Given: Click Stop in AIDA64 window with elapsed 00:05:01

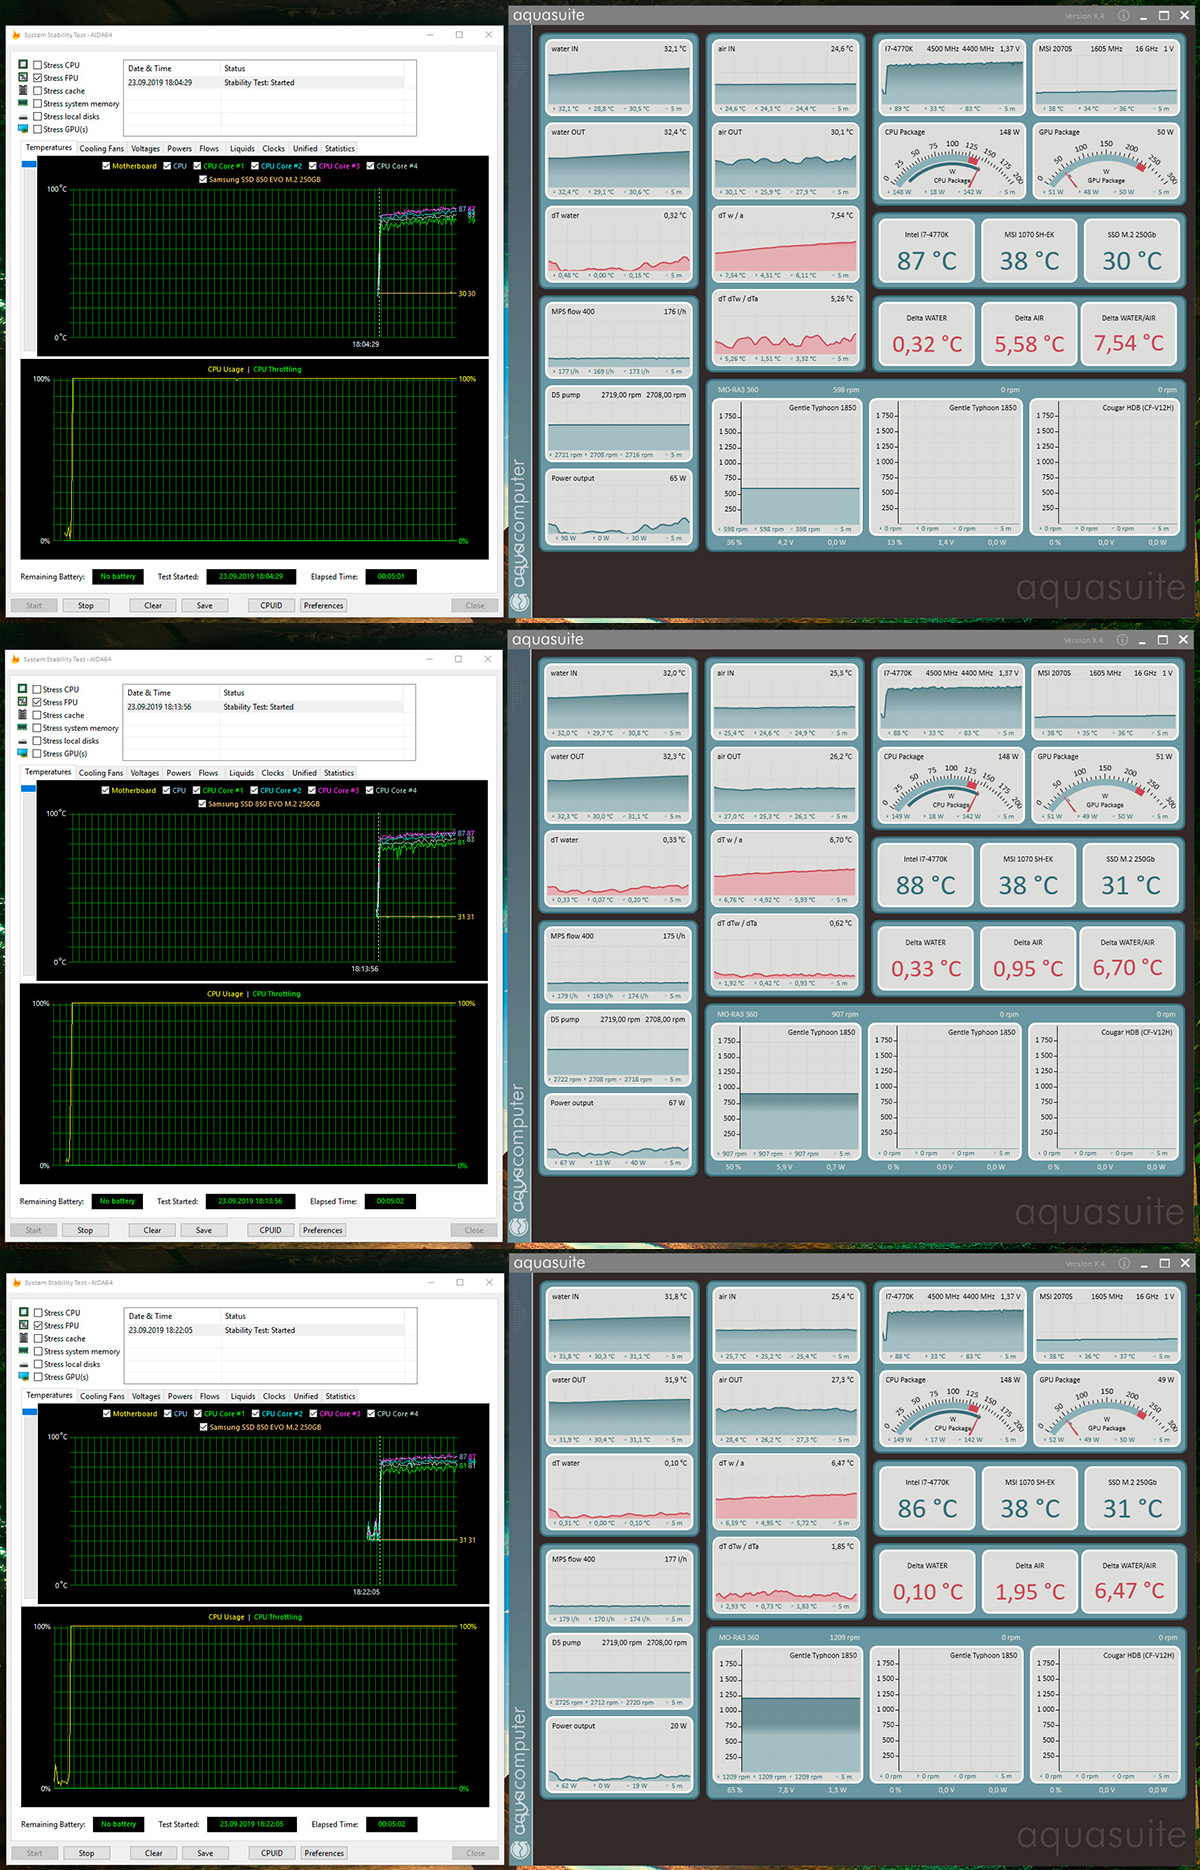Looking at the screenshot, I should click(x=86, y=605).
